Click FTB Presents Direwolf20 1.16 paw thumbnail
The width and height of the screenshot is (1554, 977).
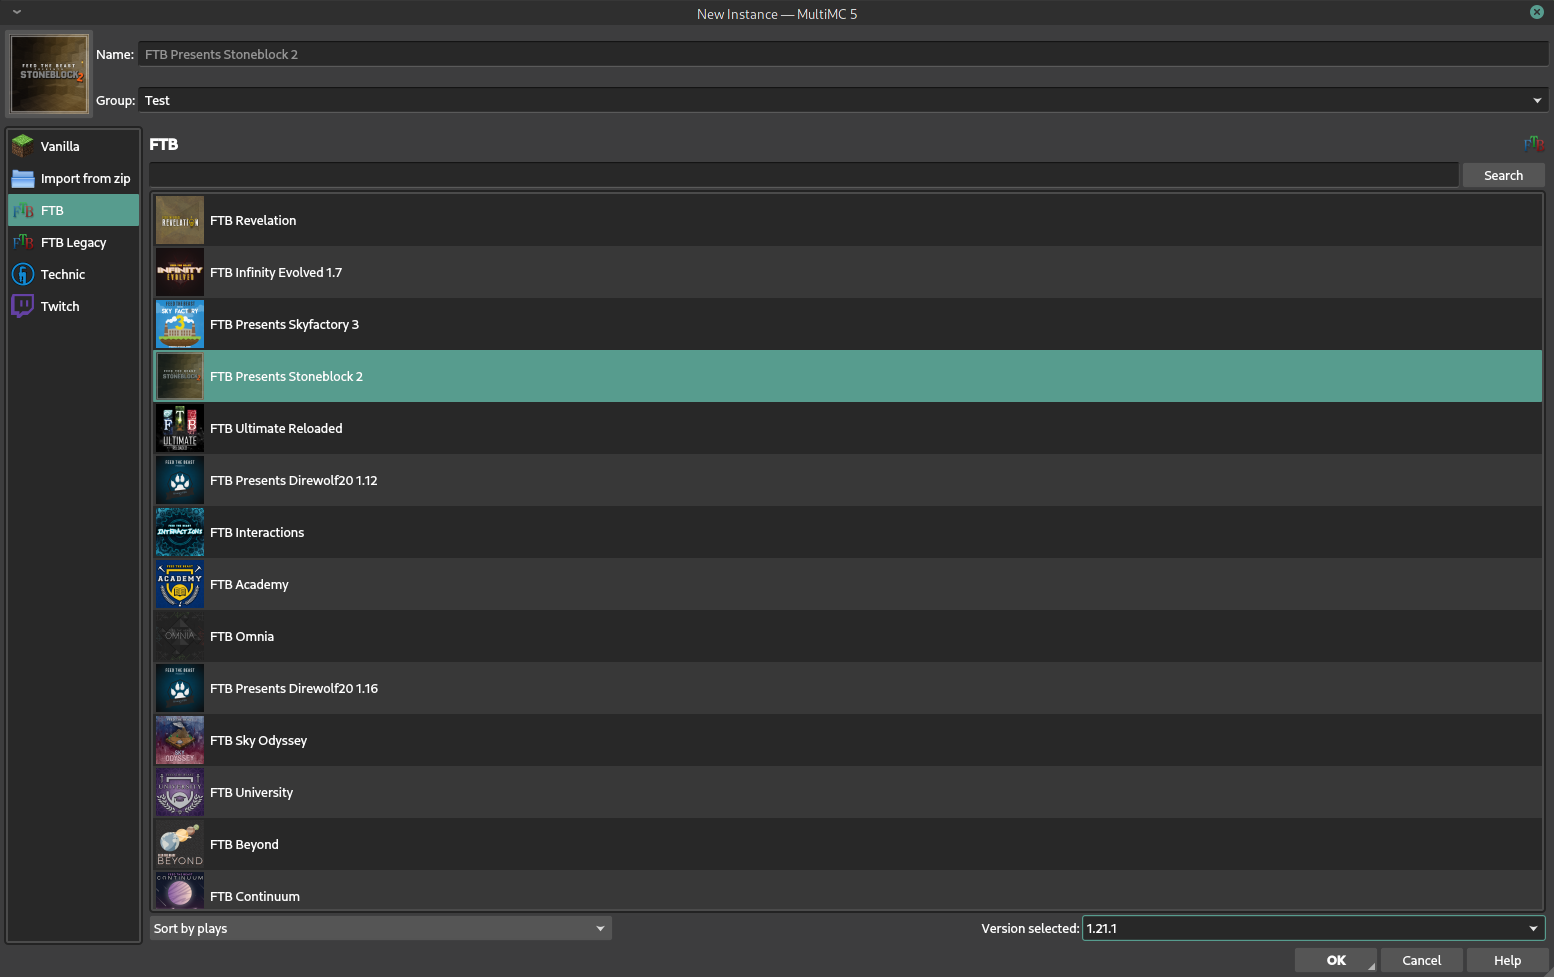(180, 688)
